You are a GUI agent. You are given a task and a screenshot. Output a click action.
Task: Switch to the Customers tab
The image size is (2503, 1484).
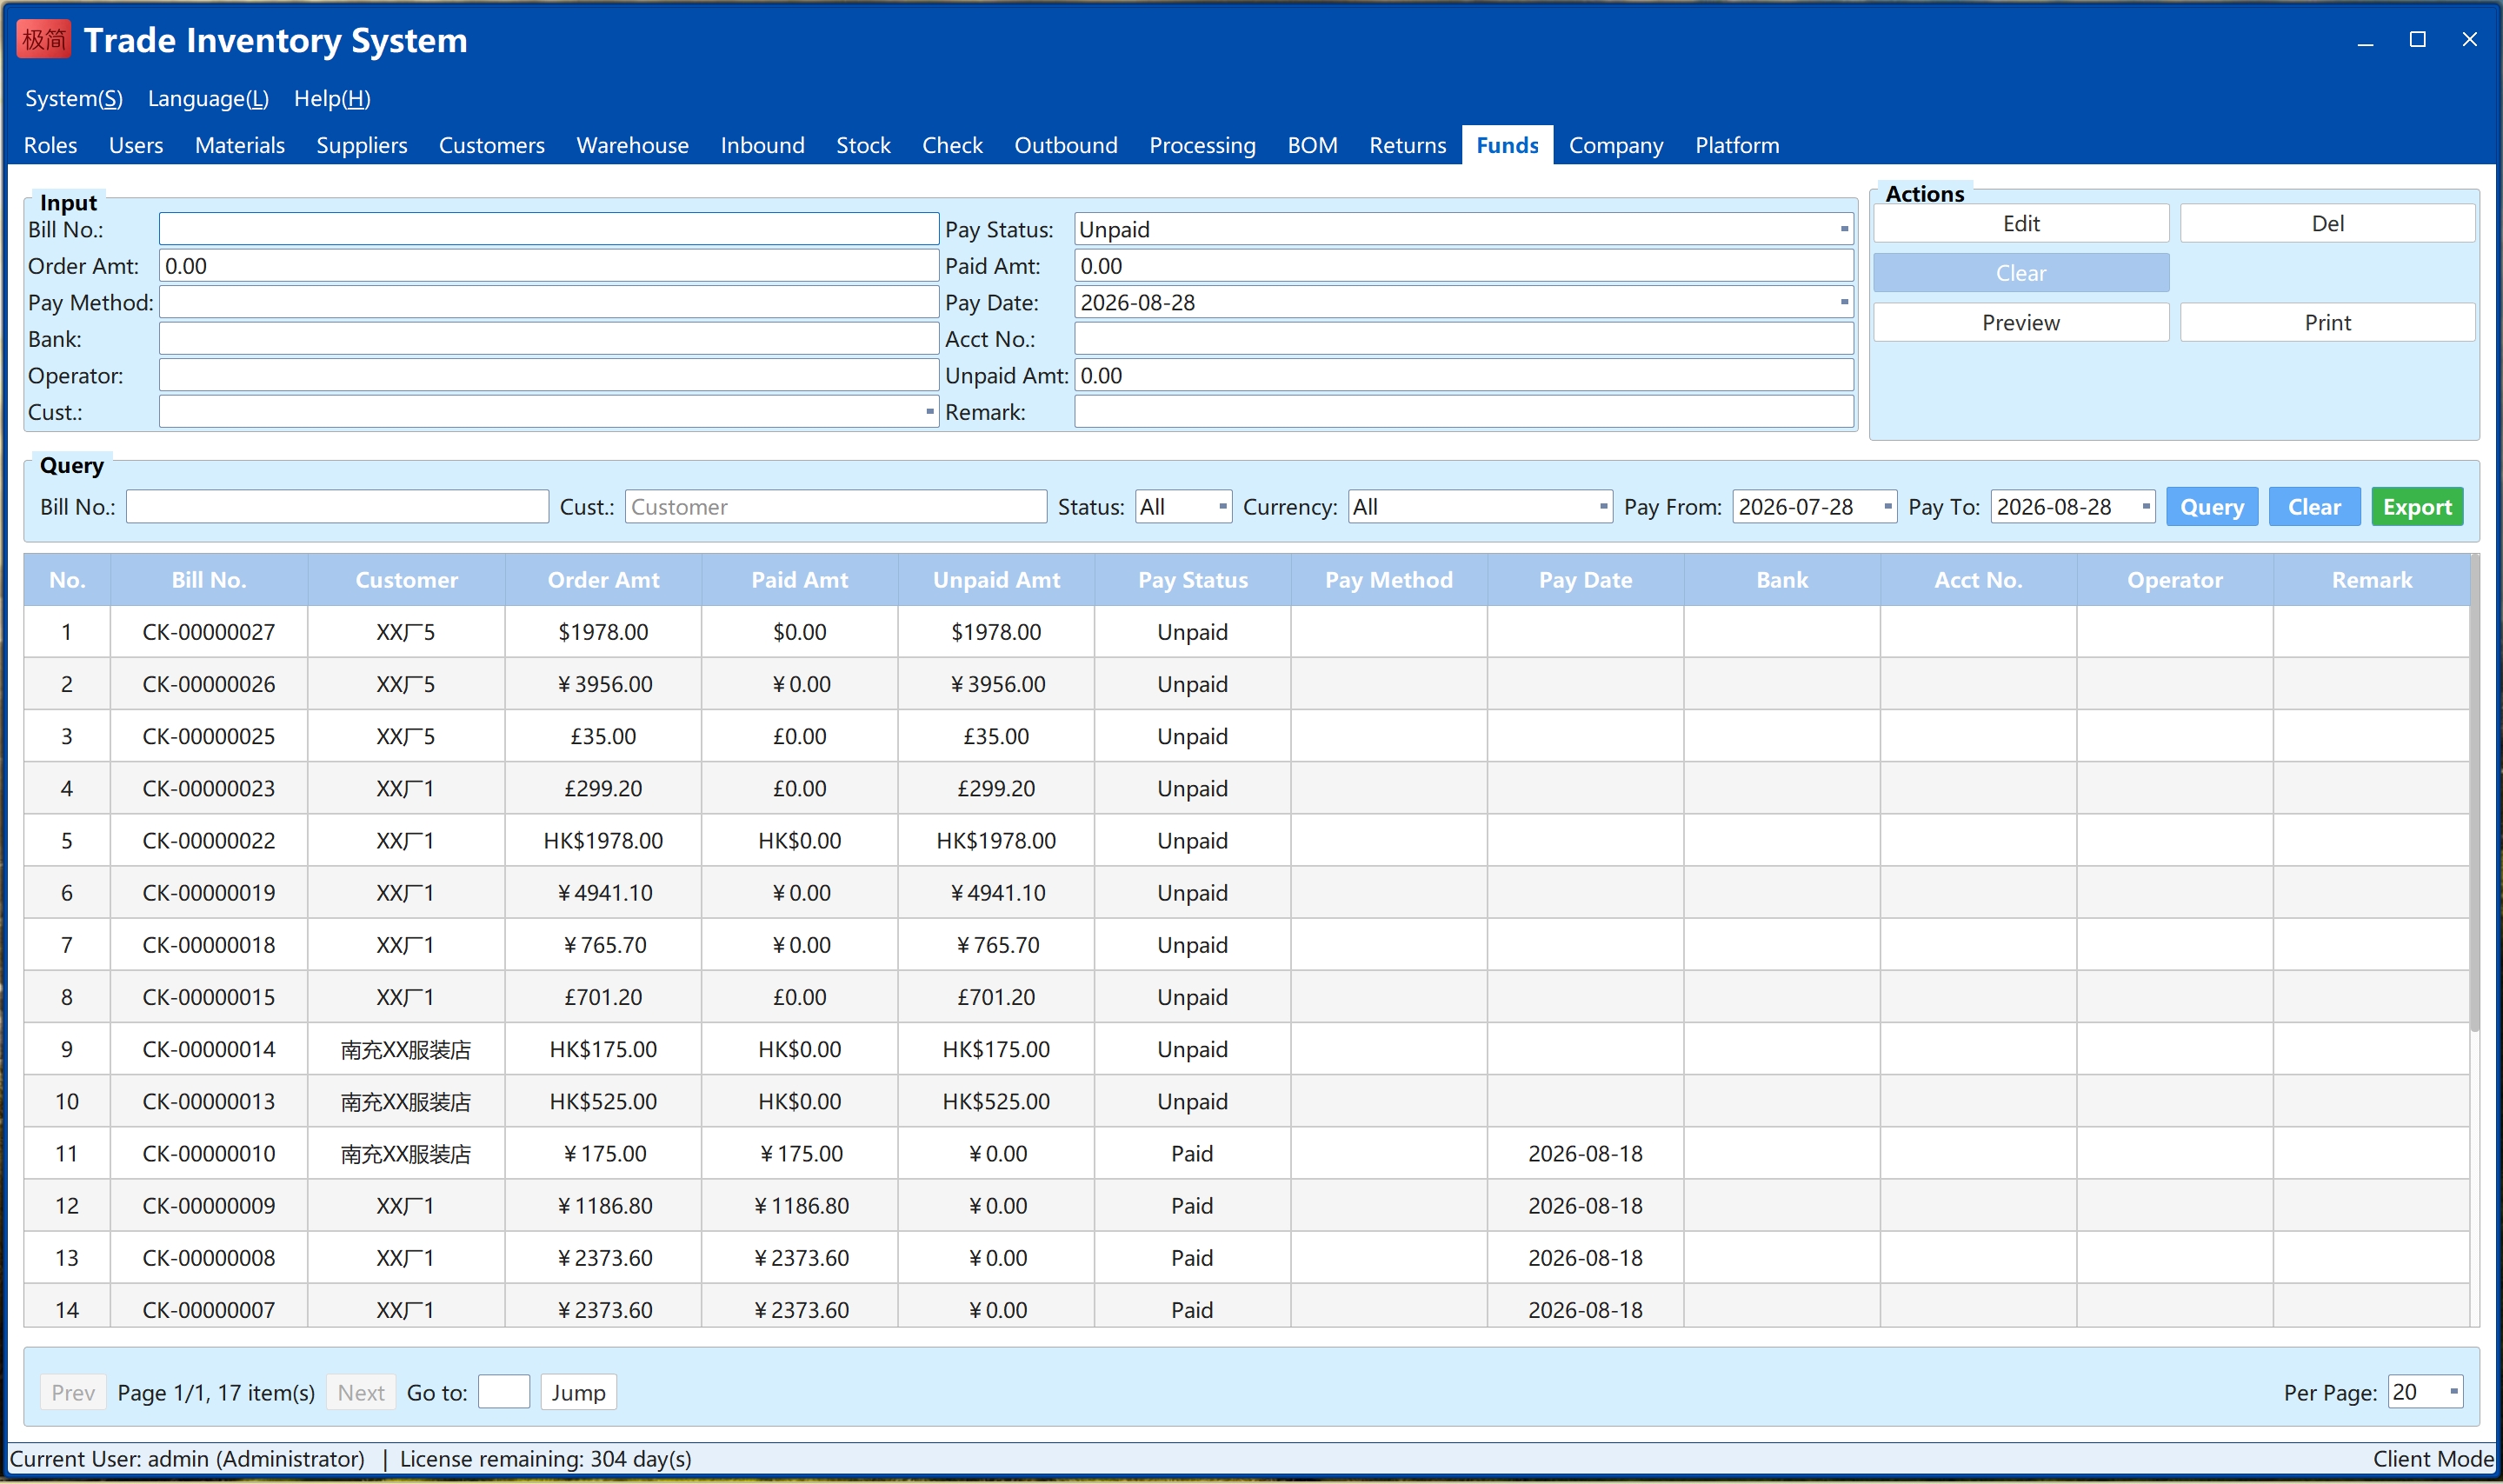point(492,145)
